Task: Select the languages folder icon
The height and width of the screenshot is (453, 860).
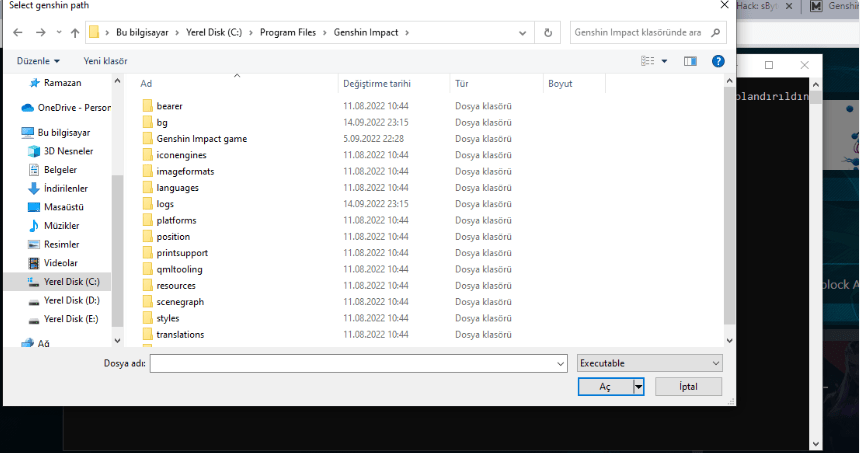Action: click(x=148, y=187)
